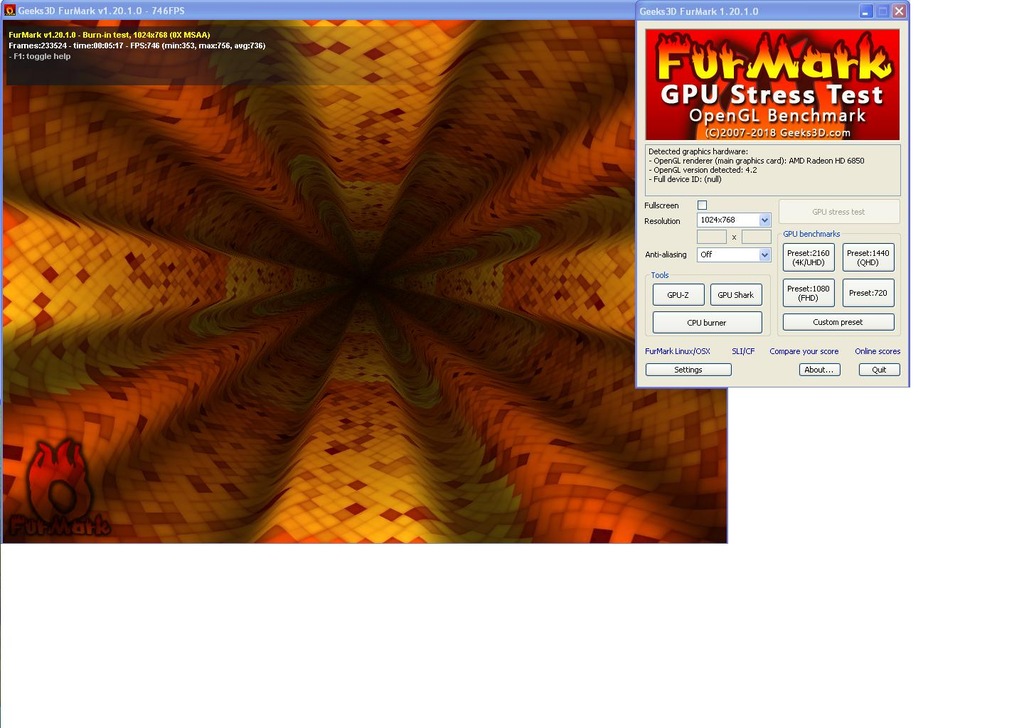Click the 'Detected graphics hardware:' heading
Screen dimensions: 1024x728
[x=698, y=151]
